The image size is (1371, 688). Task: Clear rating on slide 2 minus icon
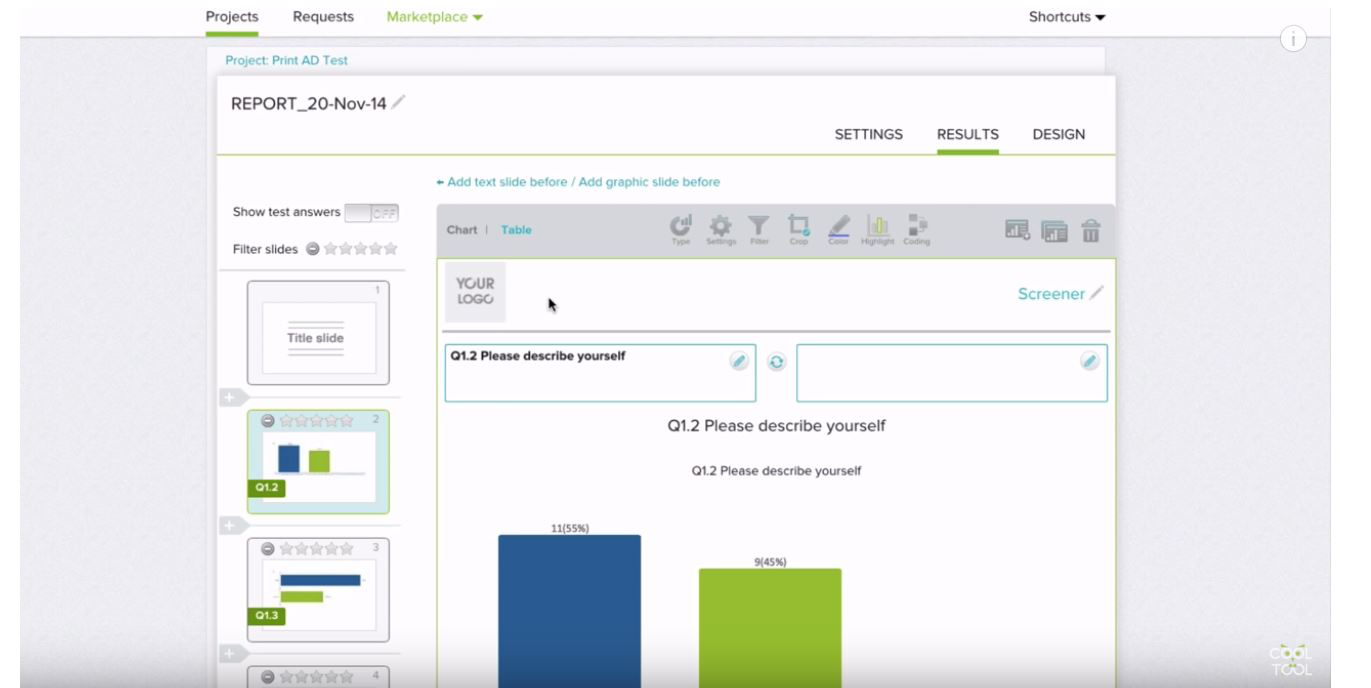click(x=268, y=421)
